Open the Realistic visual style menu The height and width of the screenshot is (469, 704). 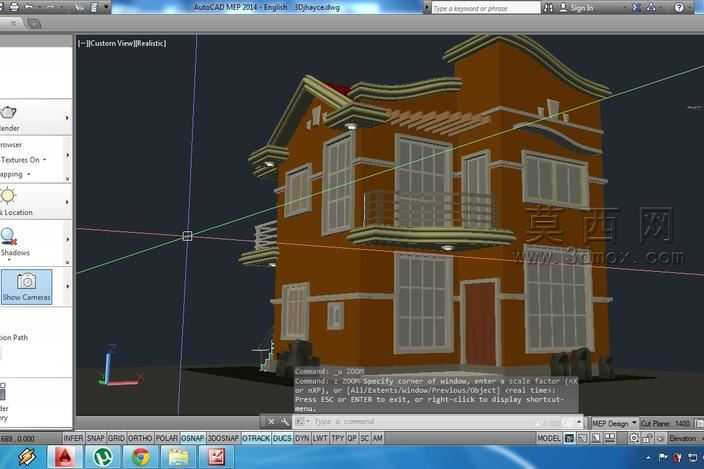point(151,43)
